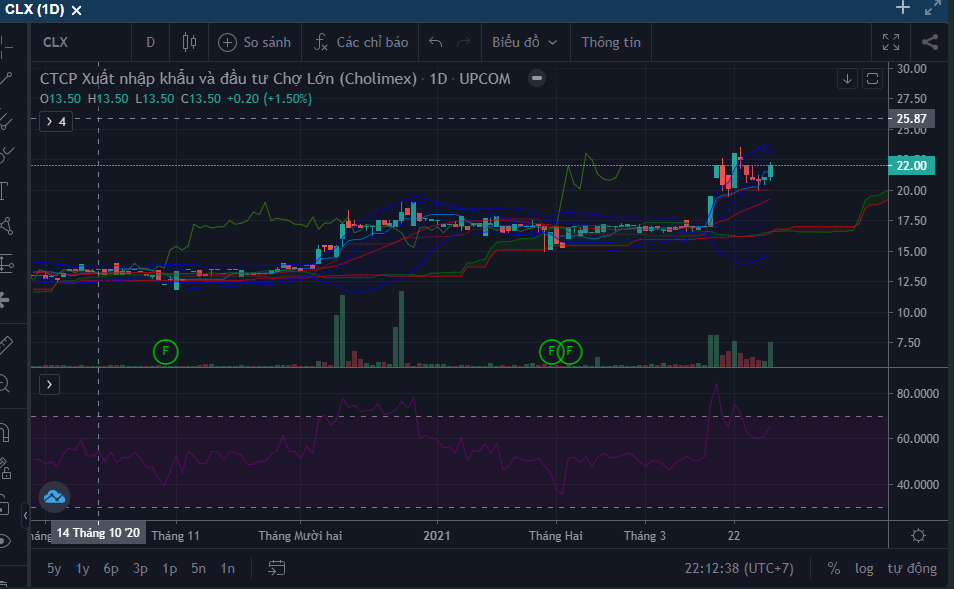
Task: Click the CLX symbol search field
Action: pyautogui.click(x=80, y=42)
